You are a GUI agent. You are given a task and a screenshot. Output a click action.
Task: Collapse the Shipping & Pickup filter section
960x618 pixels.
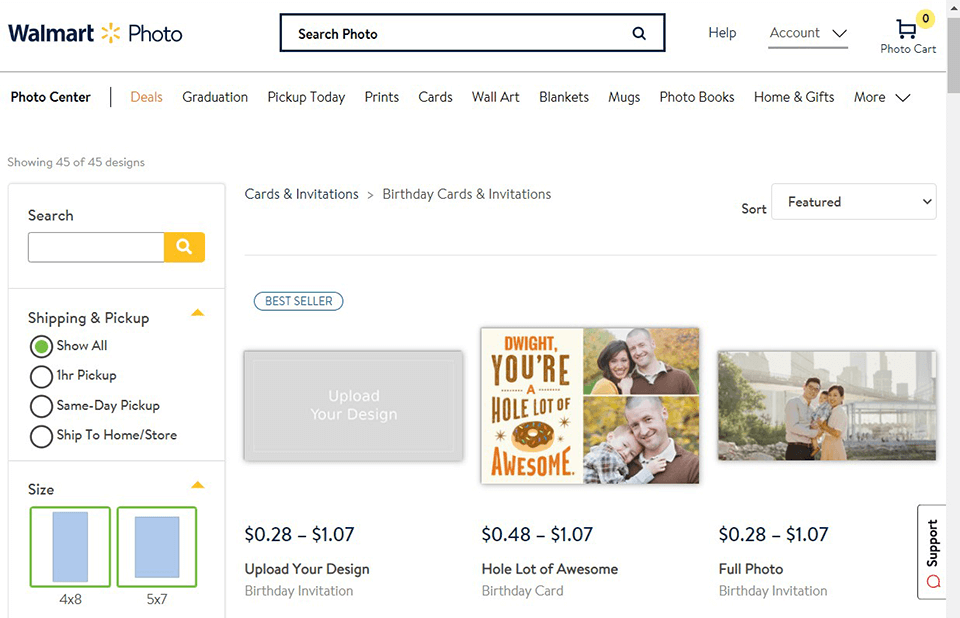click(x=197, y=314)
